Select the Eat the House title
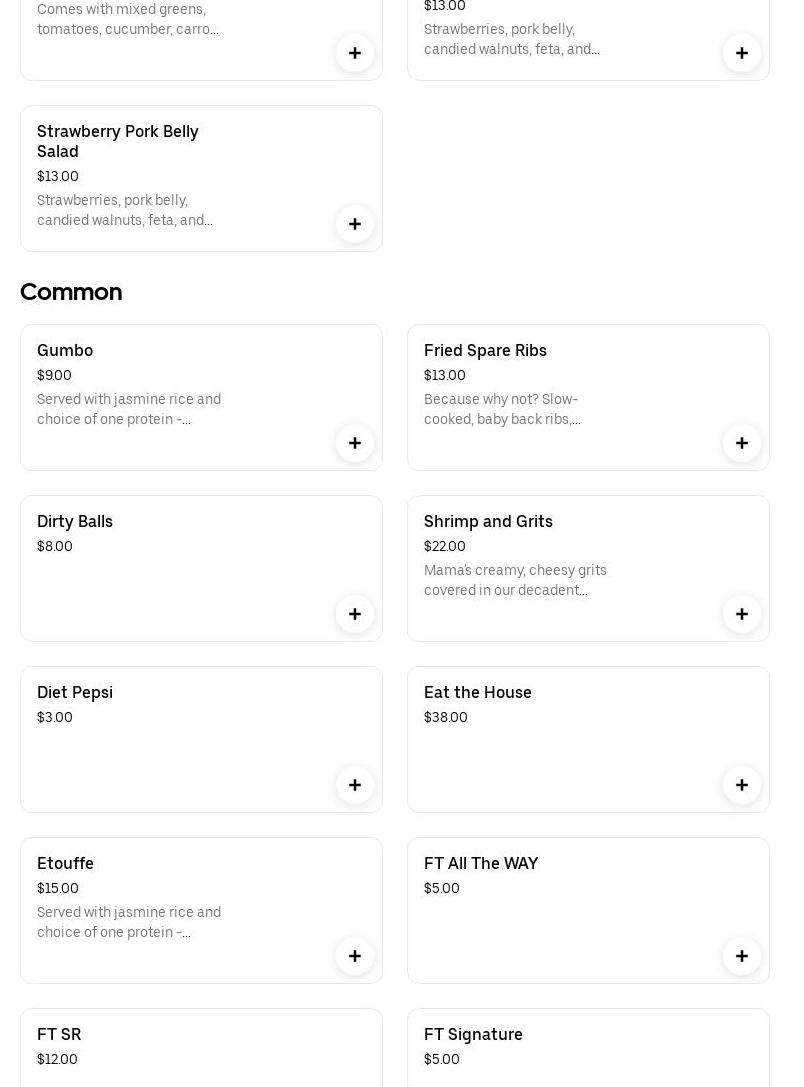Image resolution: width=804 pixels, height=1087 pixels. coord(478,693)
